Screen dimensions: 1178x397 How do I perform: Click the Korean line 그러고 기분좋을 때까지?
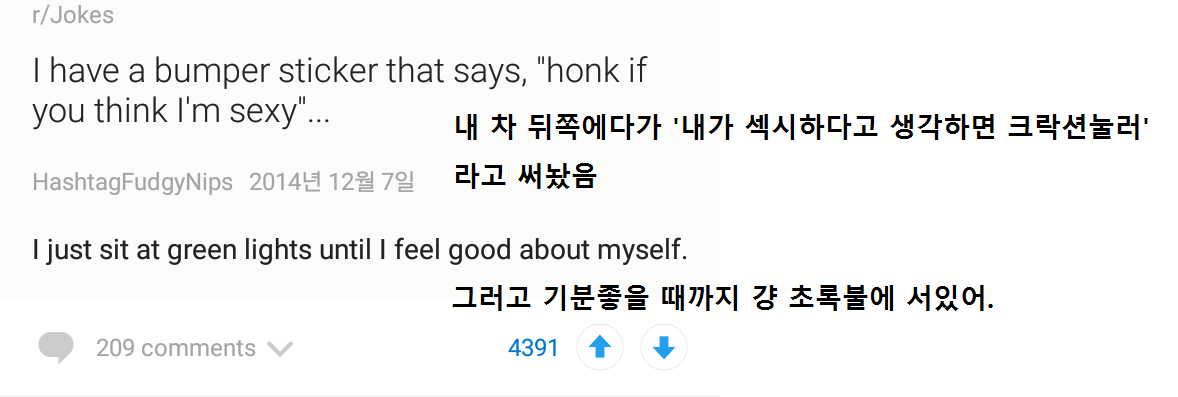[723, 299]
